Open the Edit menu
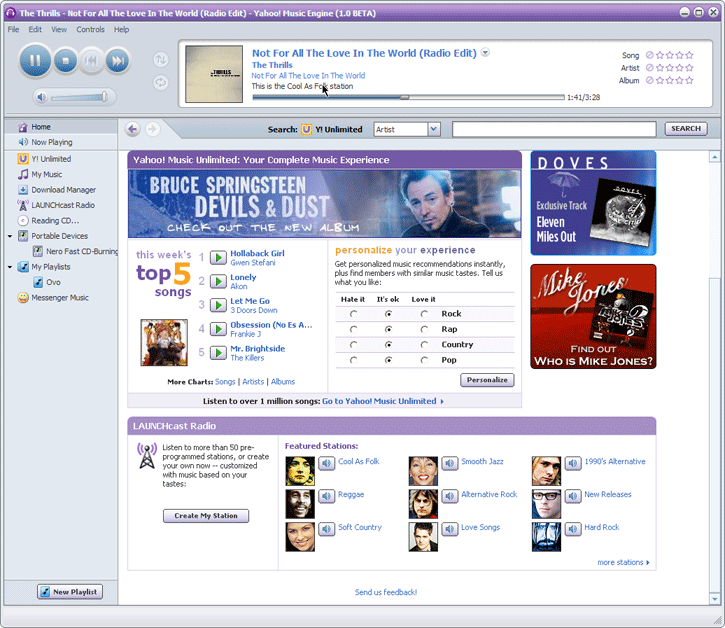The height and width of the screenshot is (628, 725). point(35,30)
